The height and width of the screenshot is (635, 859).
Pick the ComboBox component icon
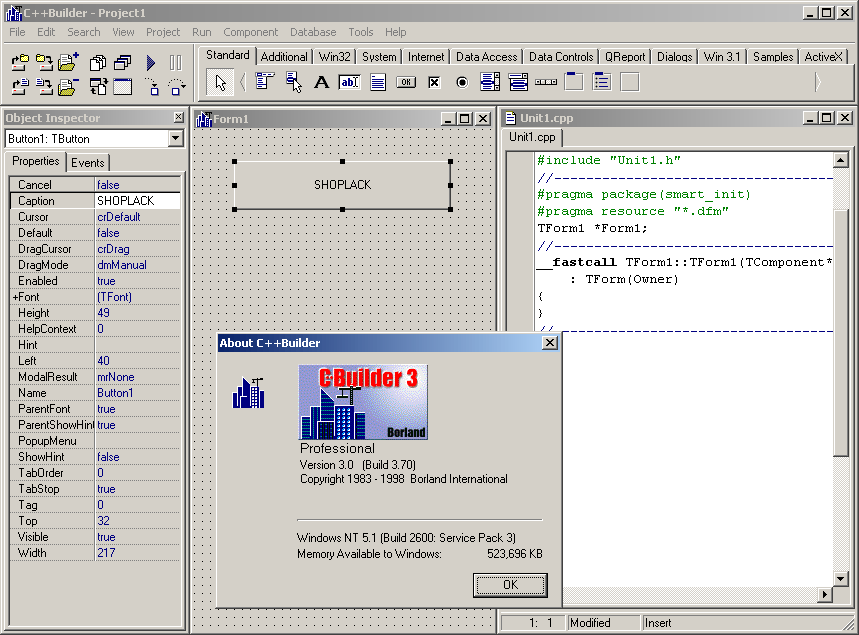point(518,82)
